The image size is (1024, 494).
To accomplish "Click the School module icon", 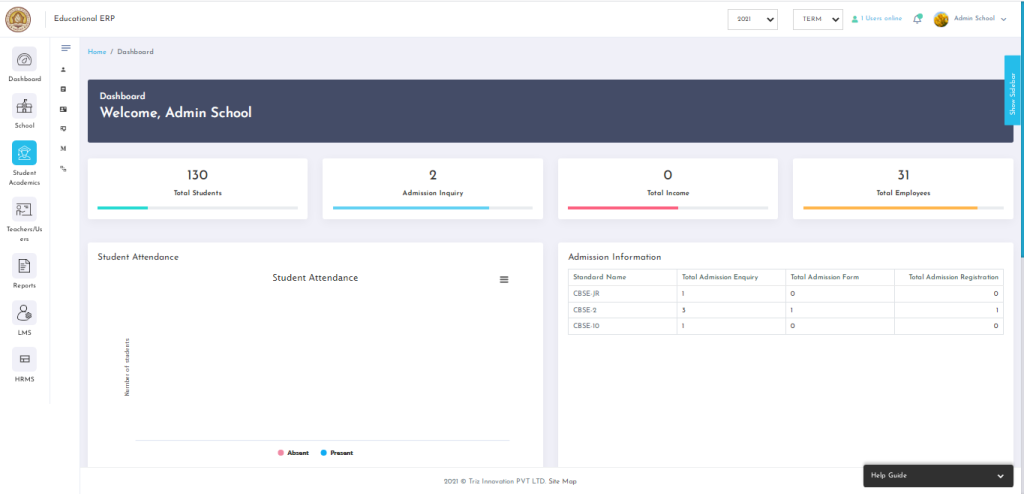I will pyautogui.click(x=25, y=106).
